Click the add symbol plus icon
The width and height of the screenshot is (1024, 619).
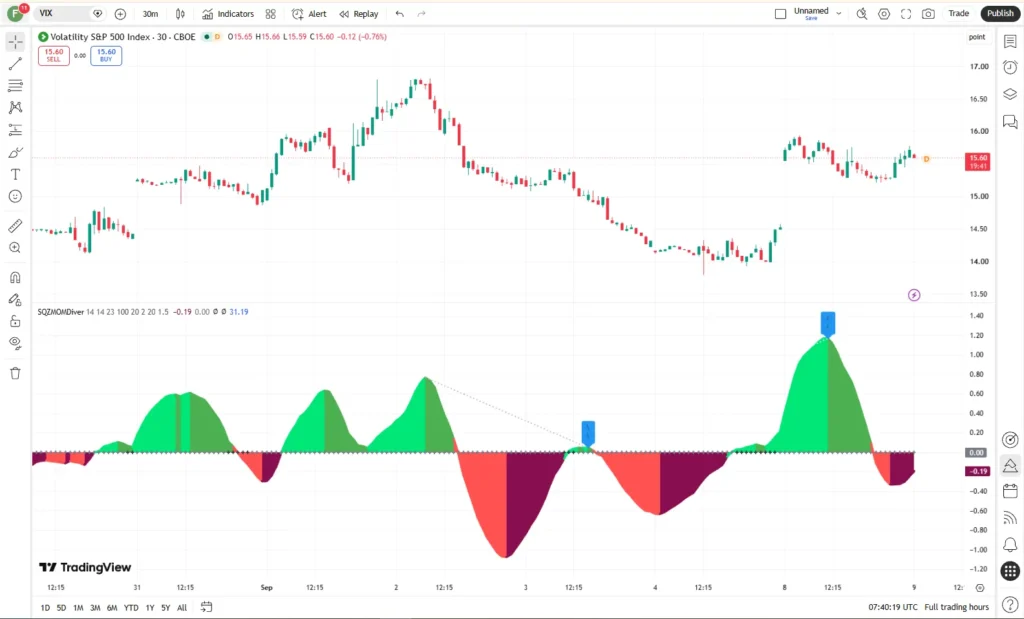pyautogui.click(x=120, y=14)
